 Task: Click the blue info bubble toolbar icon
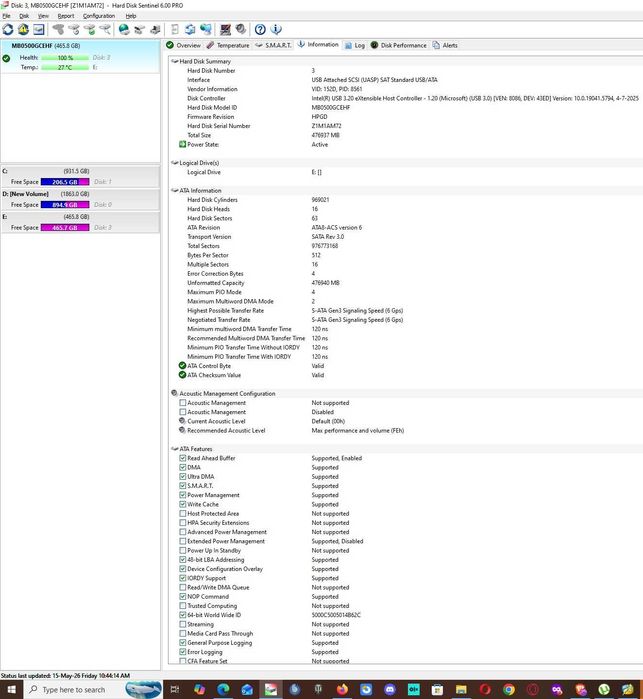pyautogui.click(x=276, y=29)
